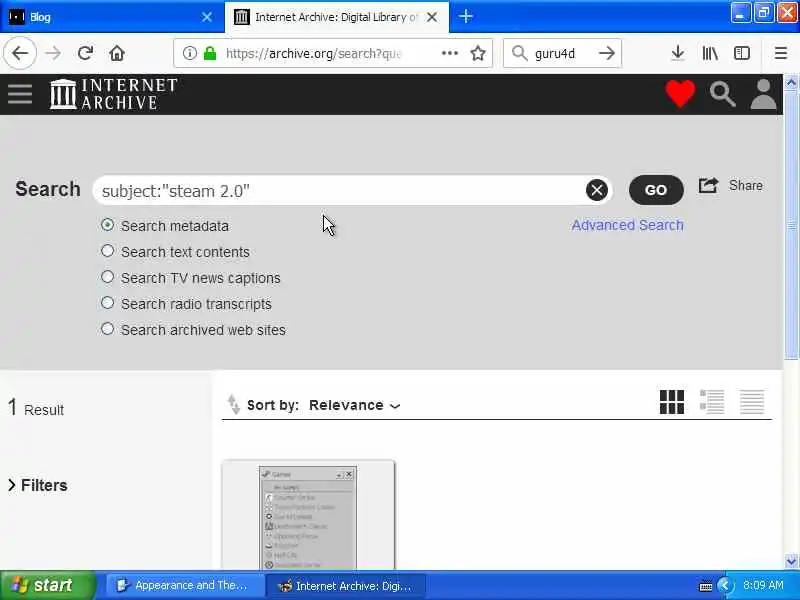This screenshot has height=600, width=800.
Task: Select the Internet Archive browser tab
Action: tap(337, 17)
